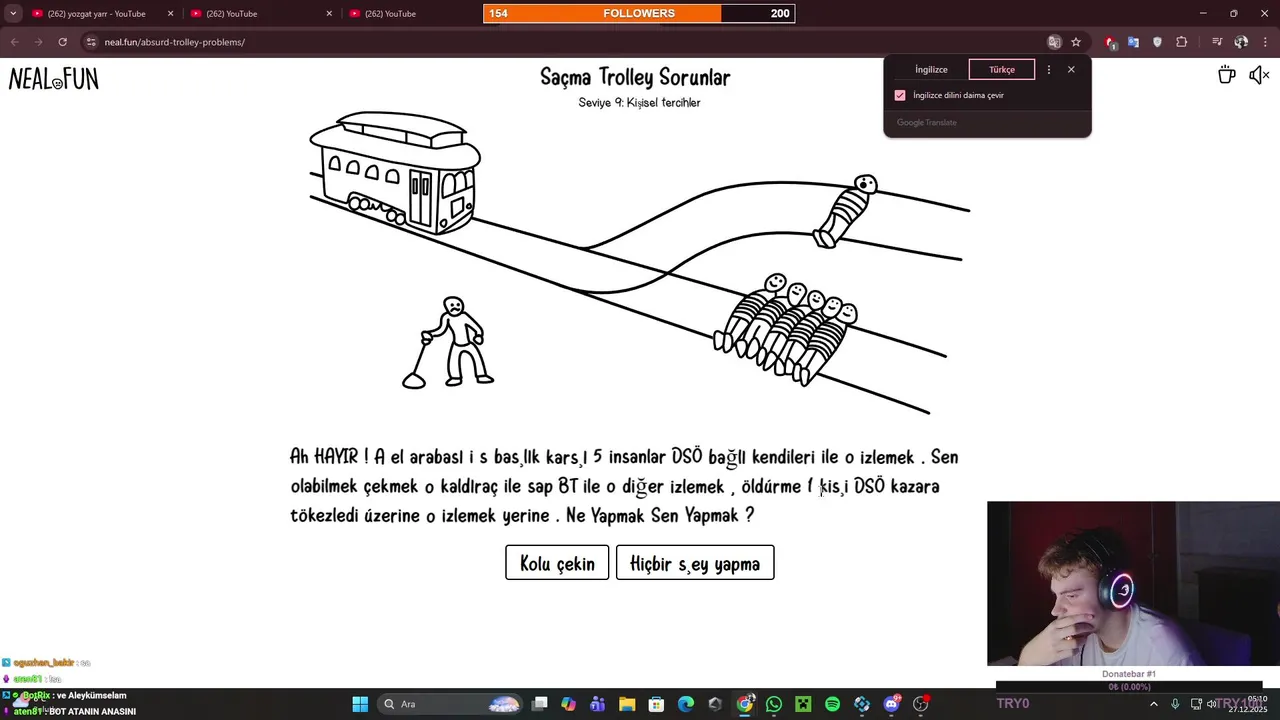The image size is (1280, 720).
Task: Choose the Hiçbir şey yapma button
Action: coord(695,563)
